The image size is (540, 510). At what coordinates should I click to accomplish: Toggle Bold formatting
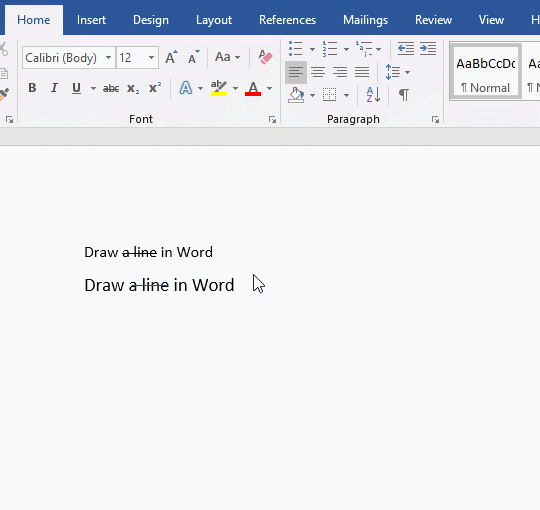pyautogui.click(x=32, y=88)
